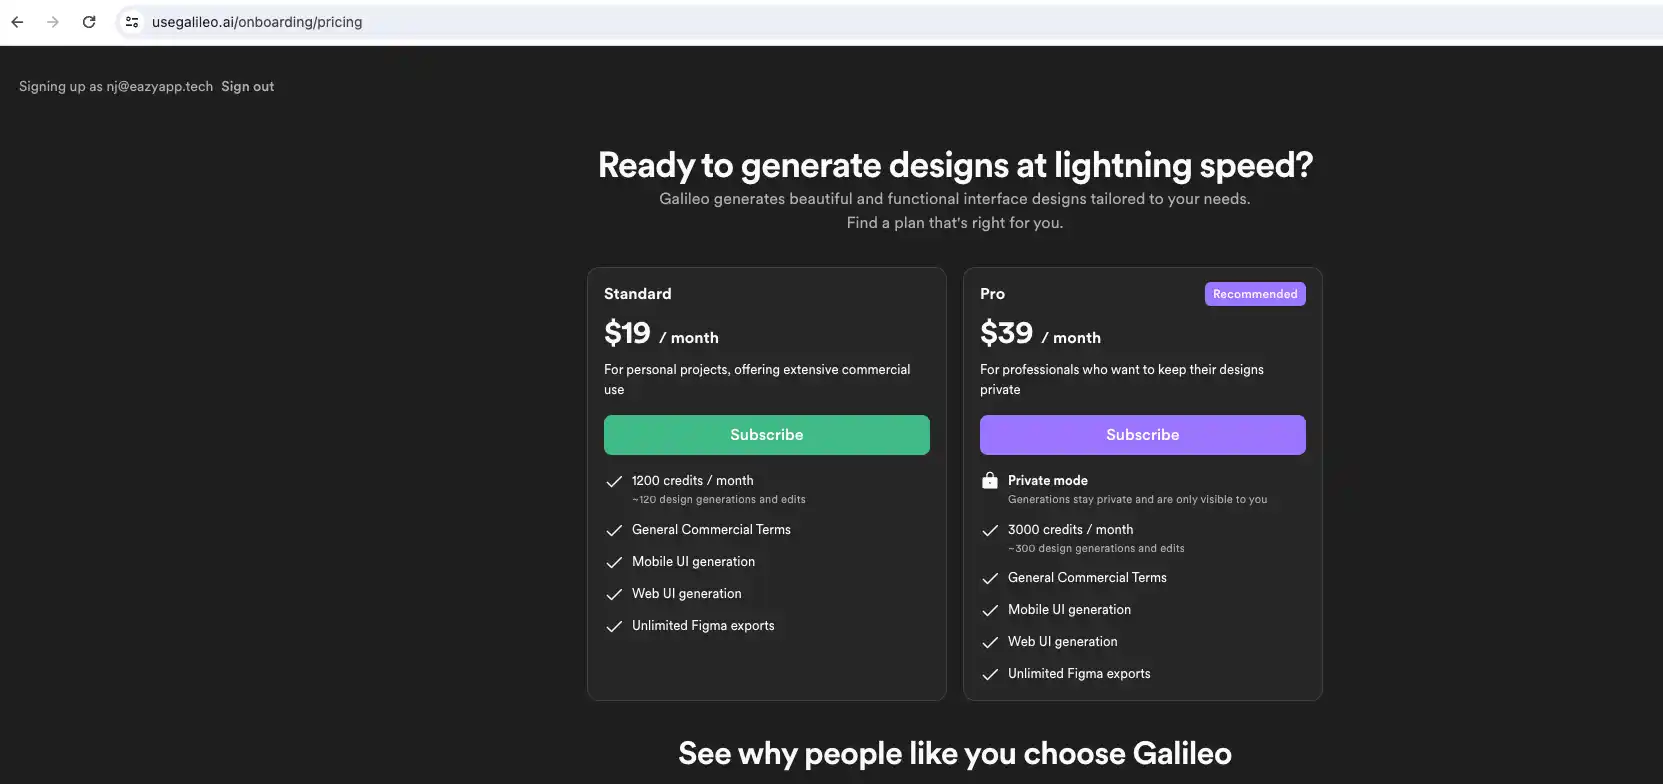
Task: Click the Private mode lock icon
Action: point(990,481)
